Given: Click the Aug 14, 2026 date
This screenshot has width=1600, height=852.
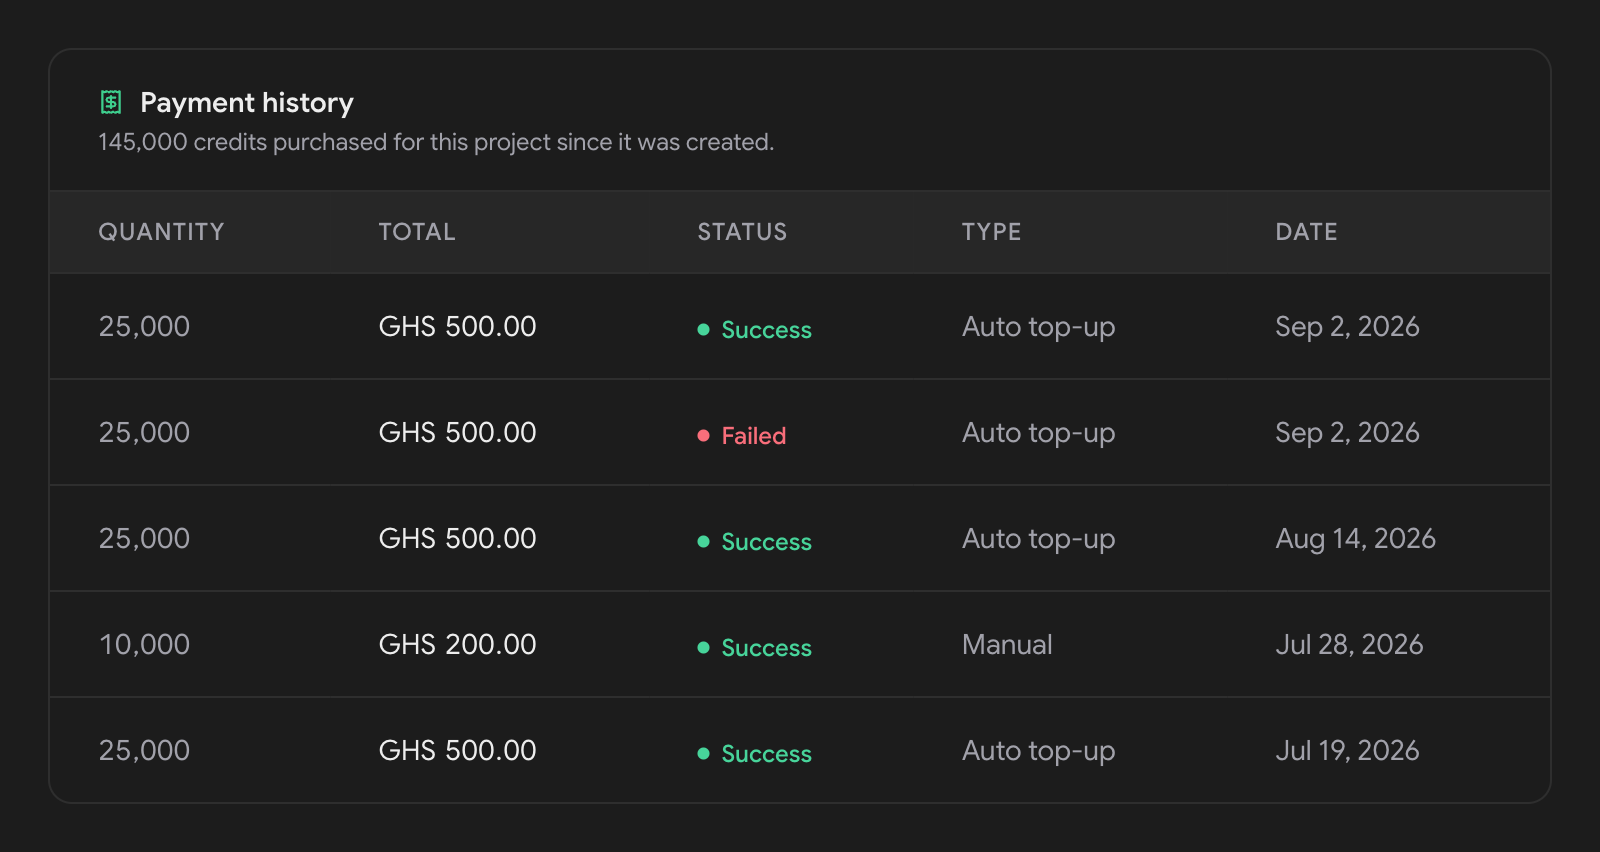Looking at the screenshot, I should coord(1355,539).
